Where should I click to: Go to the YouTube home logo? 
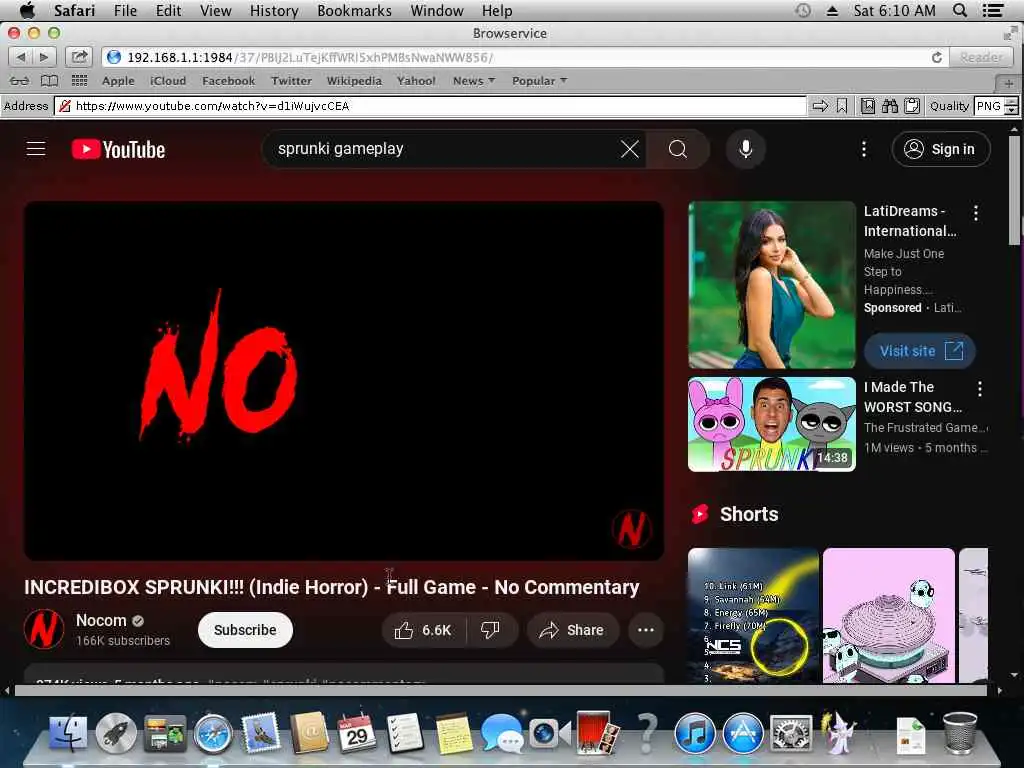[x=118, y=150]
